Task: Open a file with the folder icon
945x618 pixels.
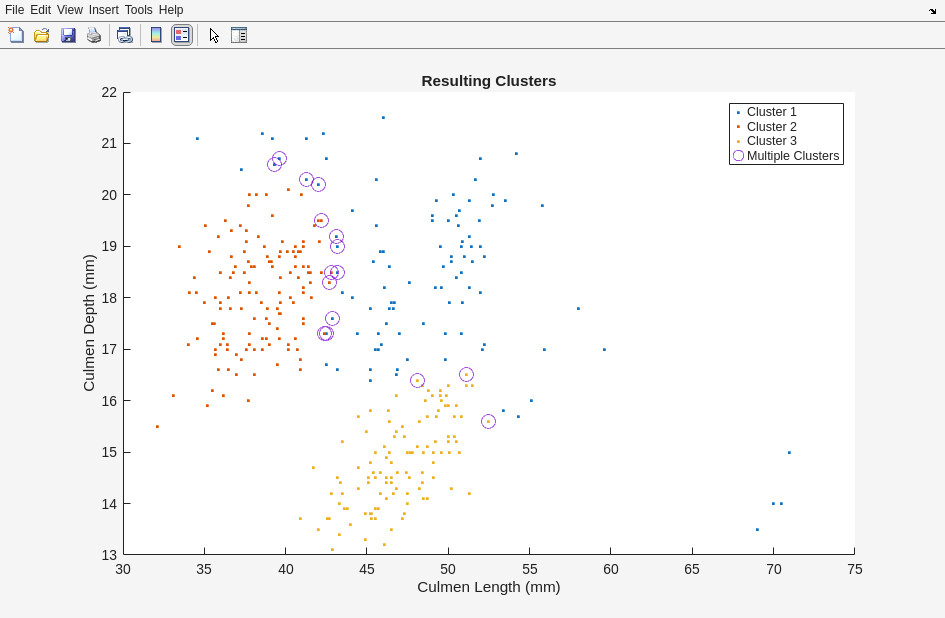Action: tap(42, 35)
